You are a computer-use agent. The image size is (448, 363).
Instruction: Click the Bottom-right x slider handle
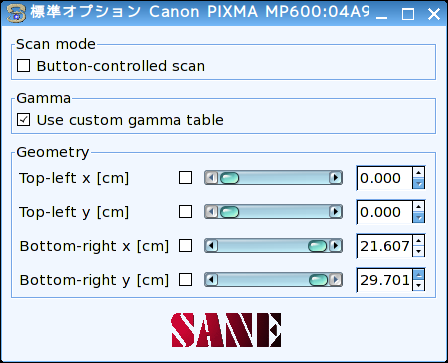click(317, 246)
